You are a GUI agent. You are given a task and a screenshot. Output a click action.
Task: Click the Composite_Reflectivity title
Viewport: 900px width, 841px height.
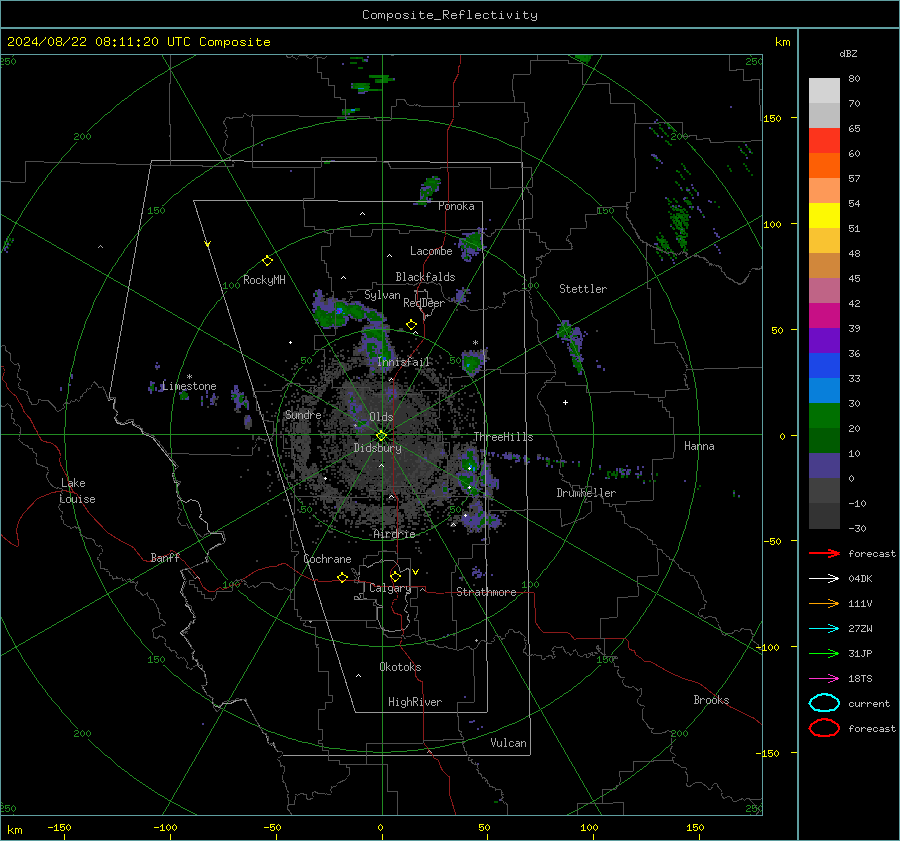pyautogui.click(x=450, y=15)
